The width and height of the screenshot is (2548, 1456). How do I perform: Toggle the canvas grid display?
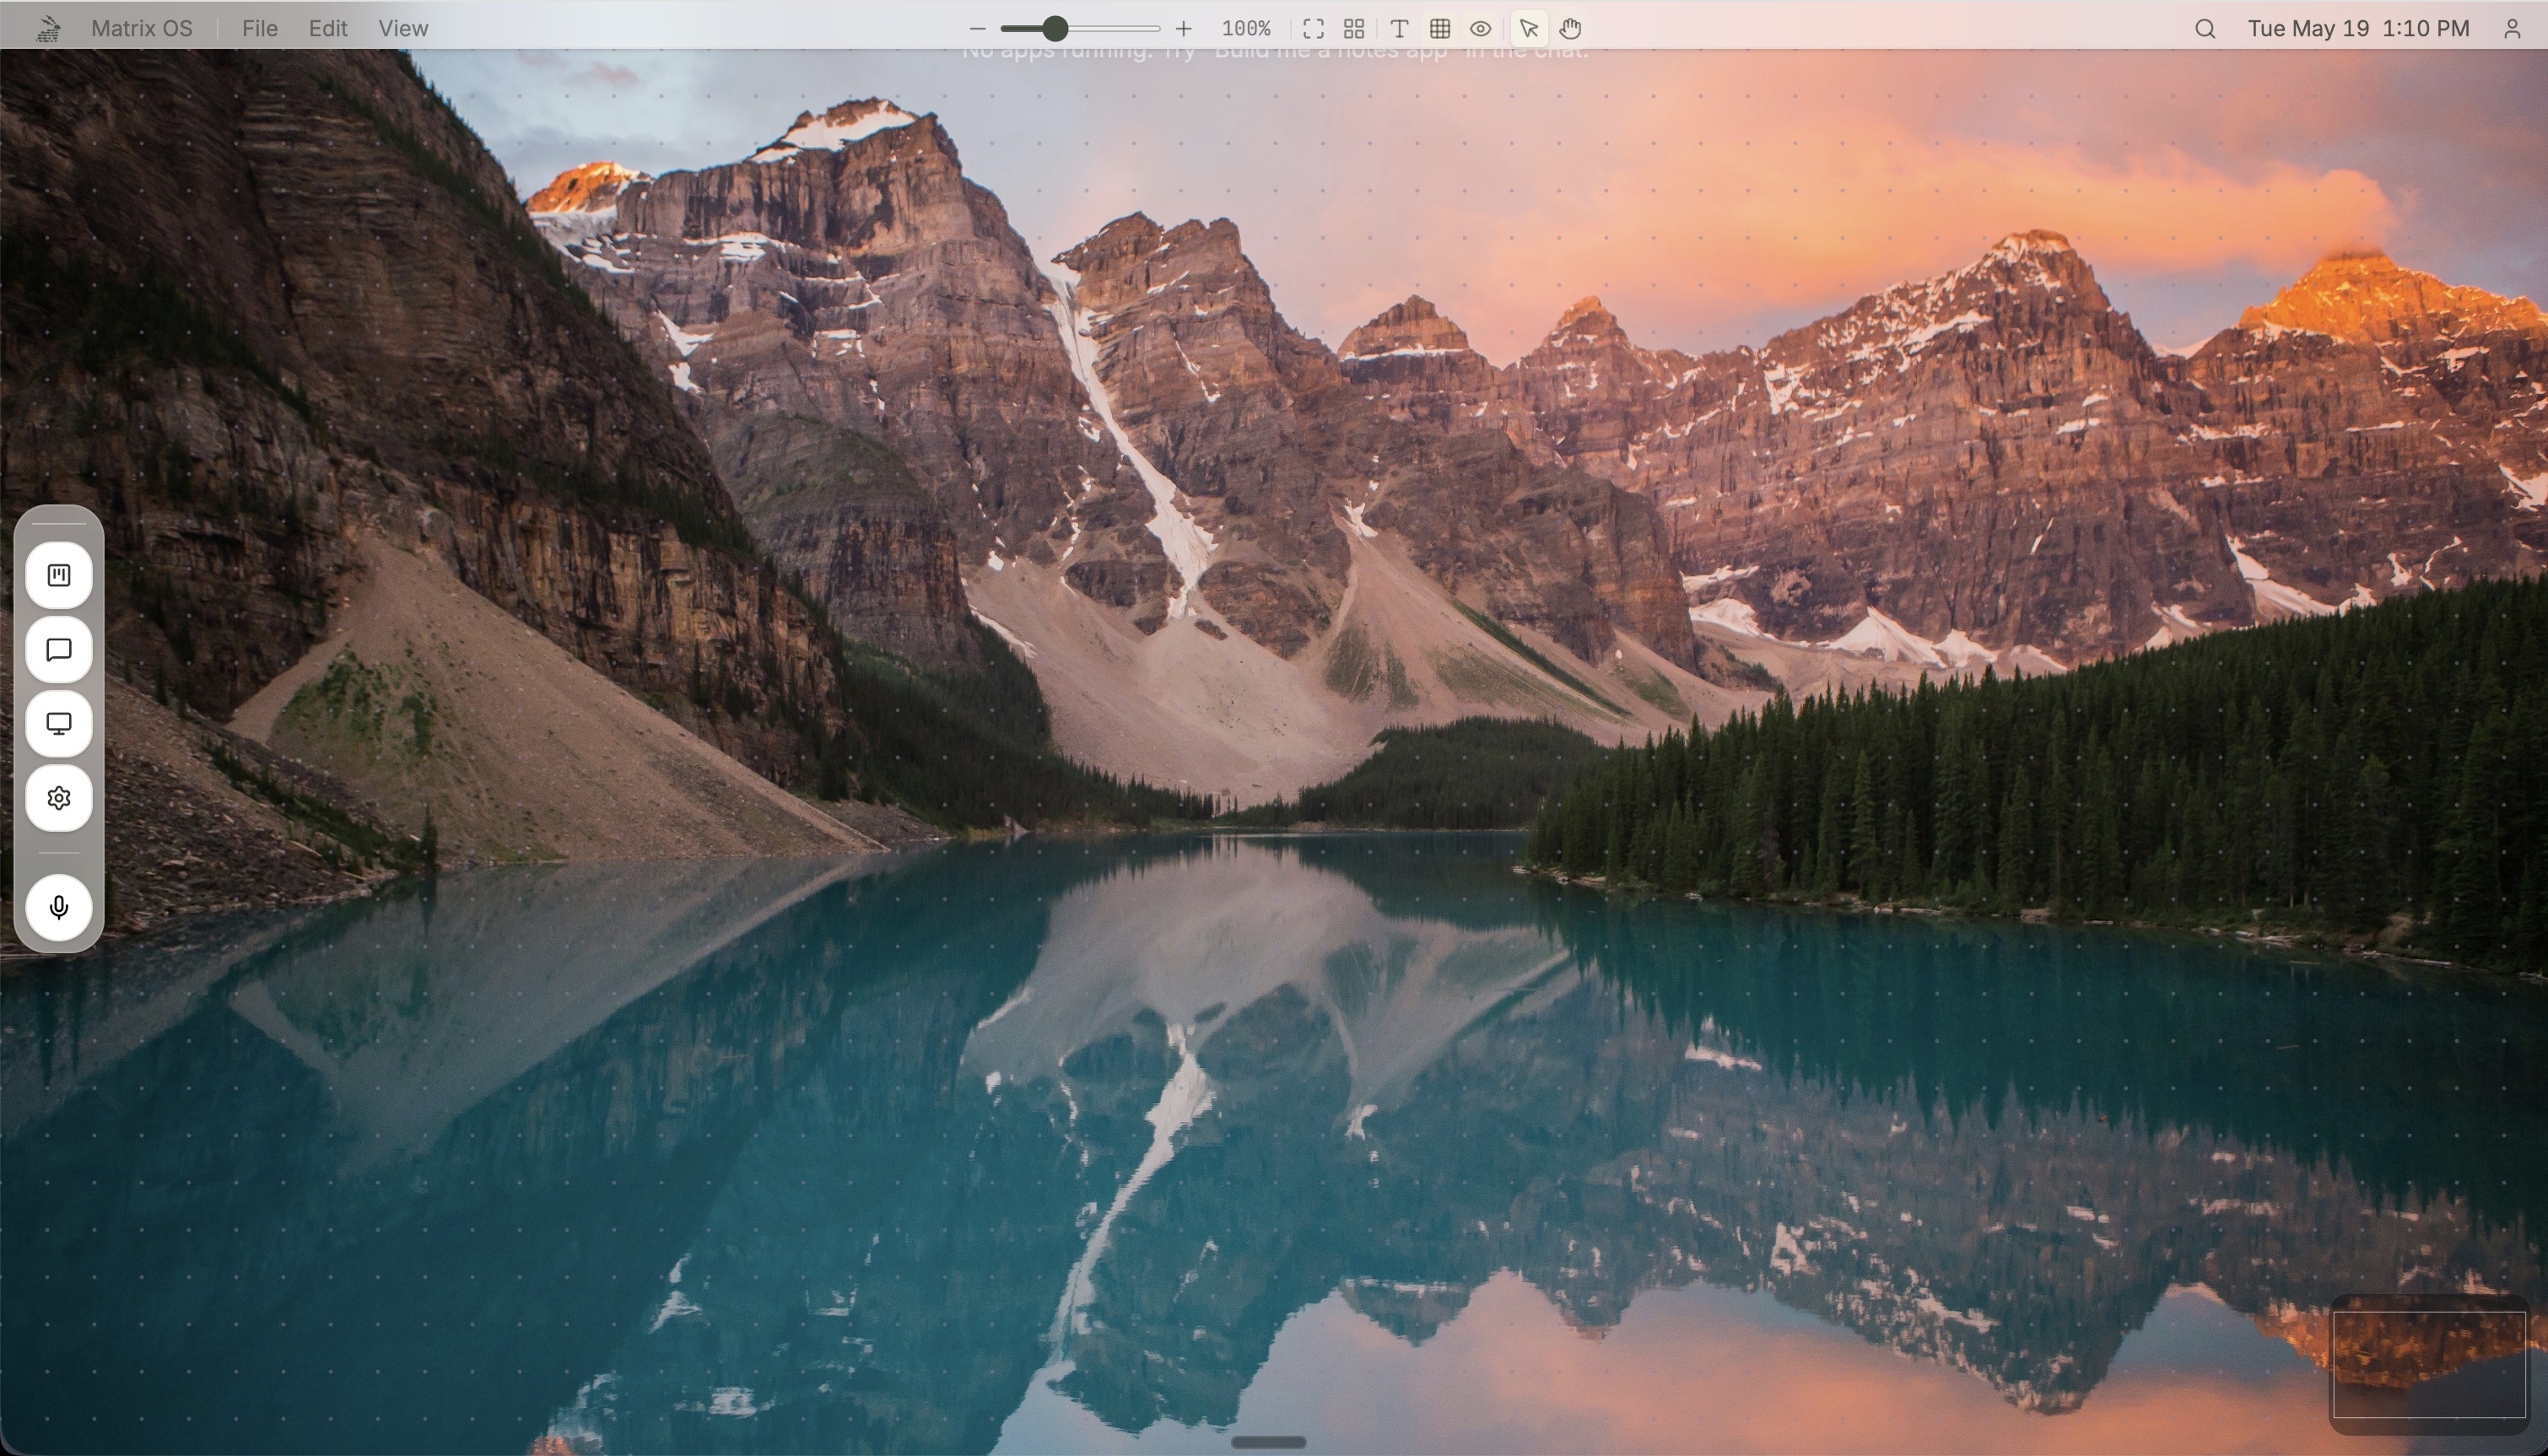pos(1440,29)
